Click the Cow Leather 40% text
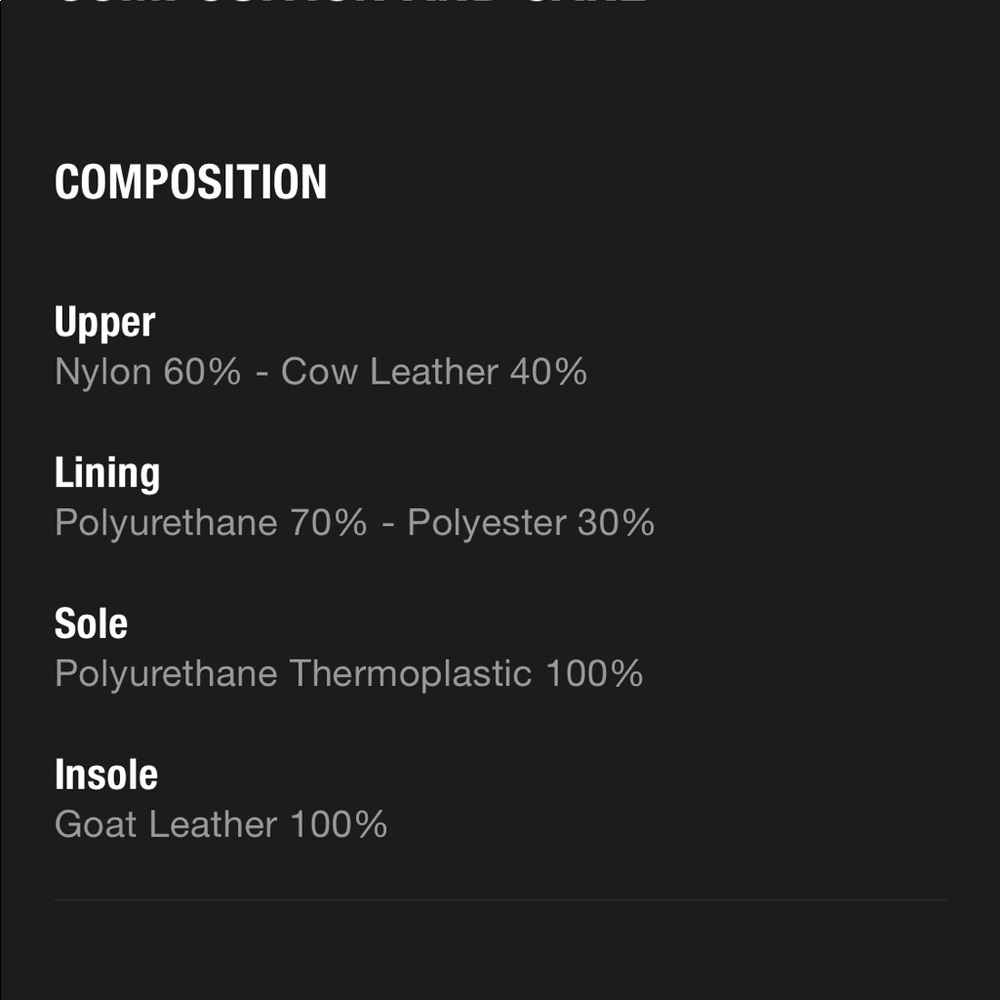 click(x=433, y=372)
